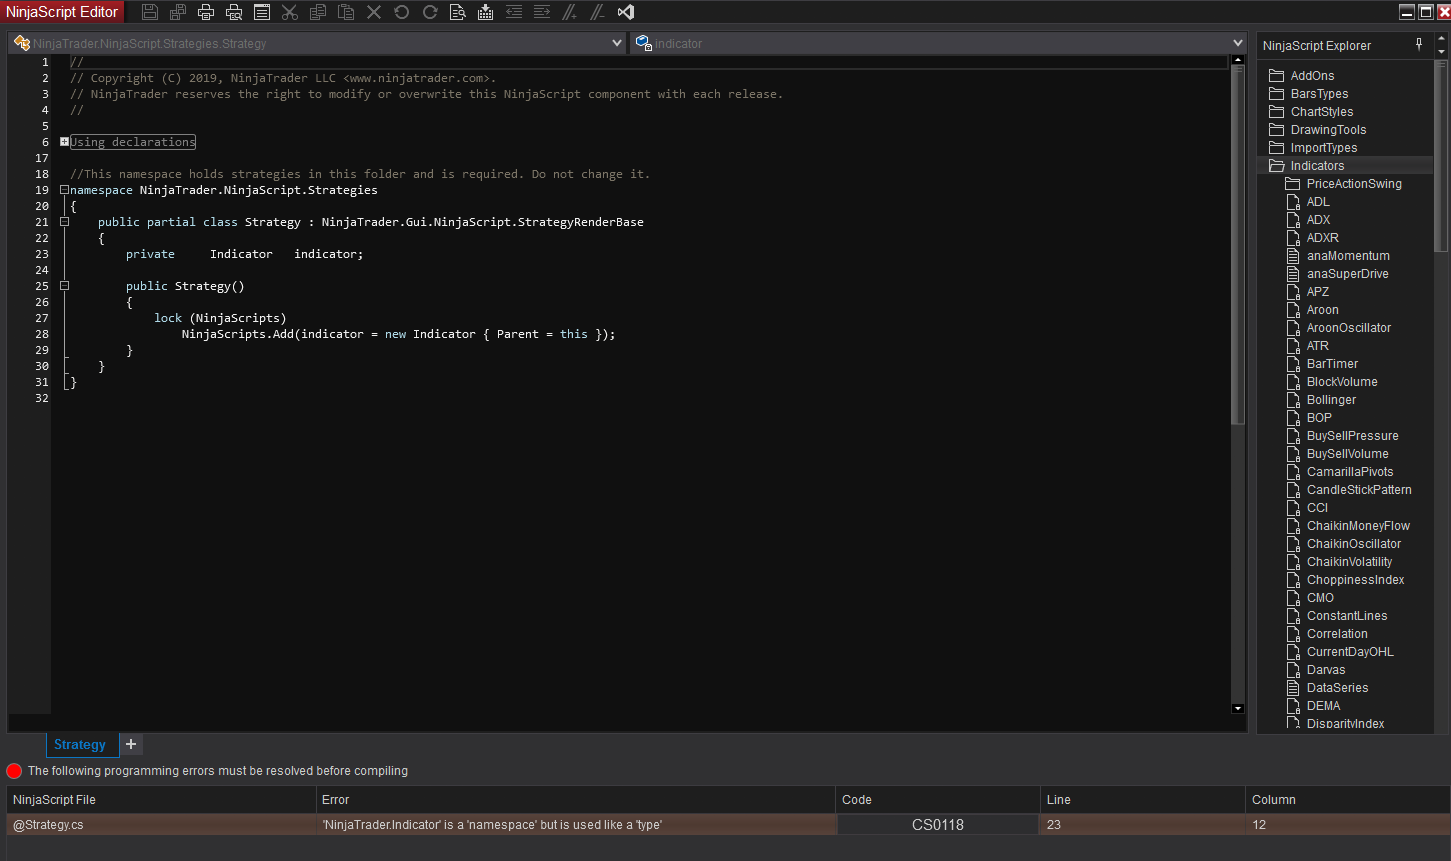Click the Save icon in the toolbar
The image size is (1451, 861).
[150, 12]
